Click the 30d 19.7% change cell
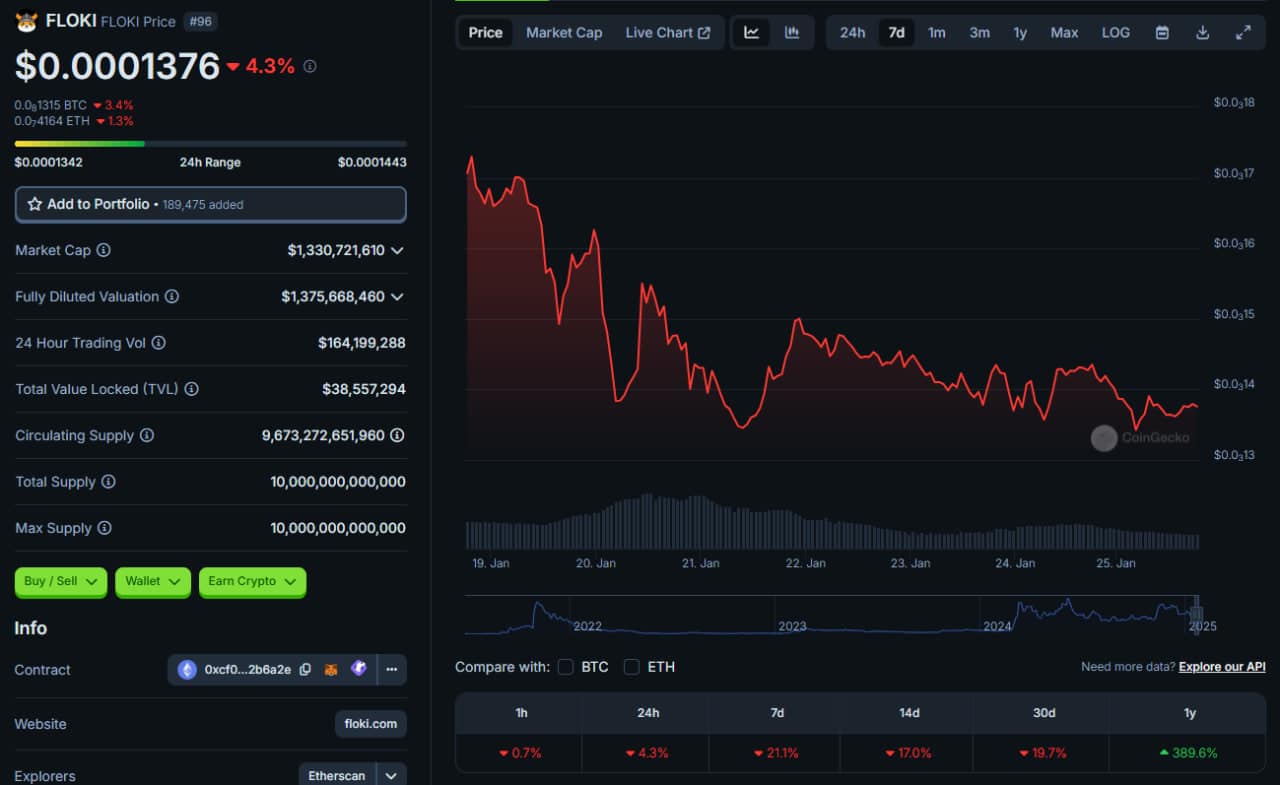This screenshot has height=785, width=1280. pos(1044,753)
